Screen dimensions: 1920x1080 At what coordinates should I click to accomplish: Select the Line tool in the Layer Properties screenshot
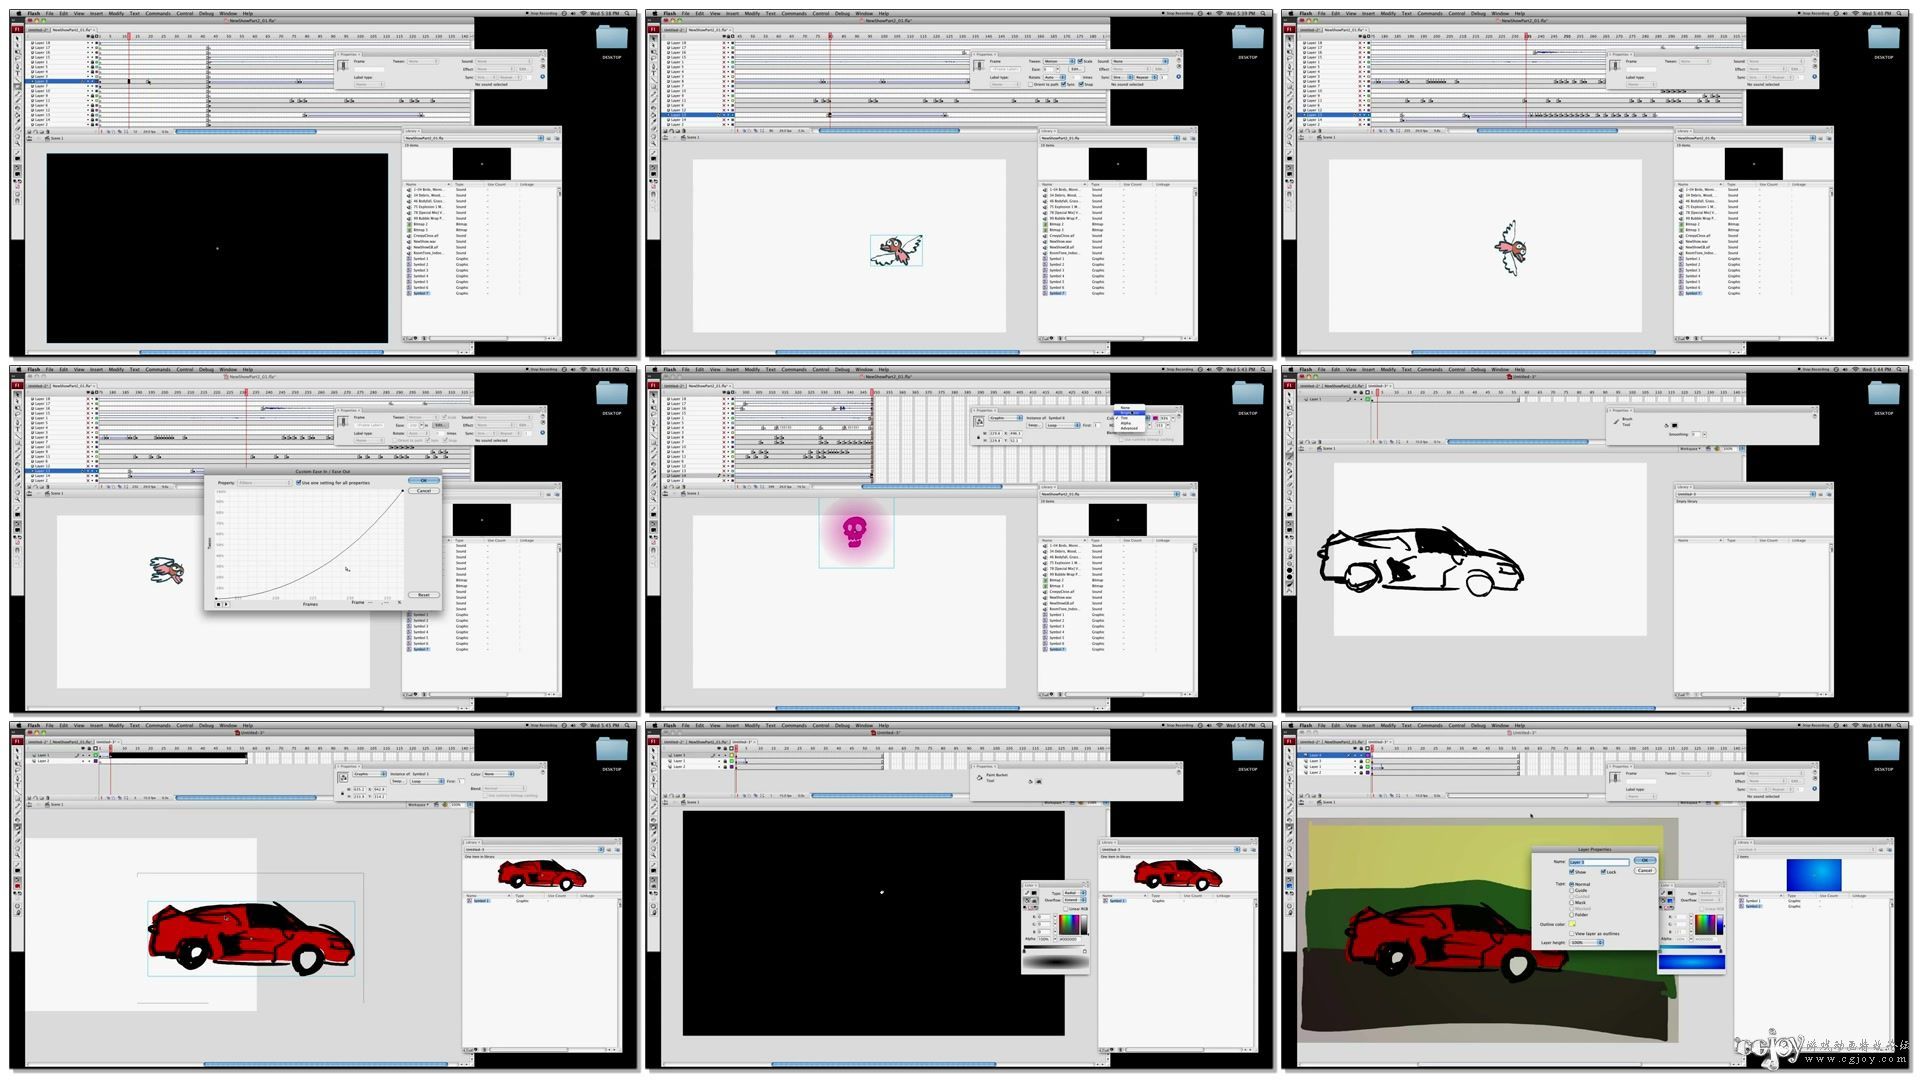pyautogui.click(x=1289, y=792)
